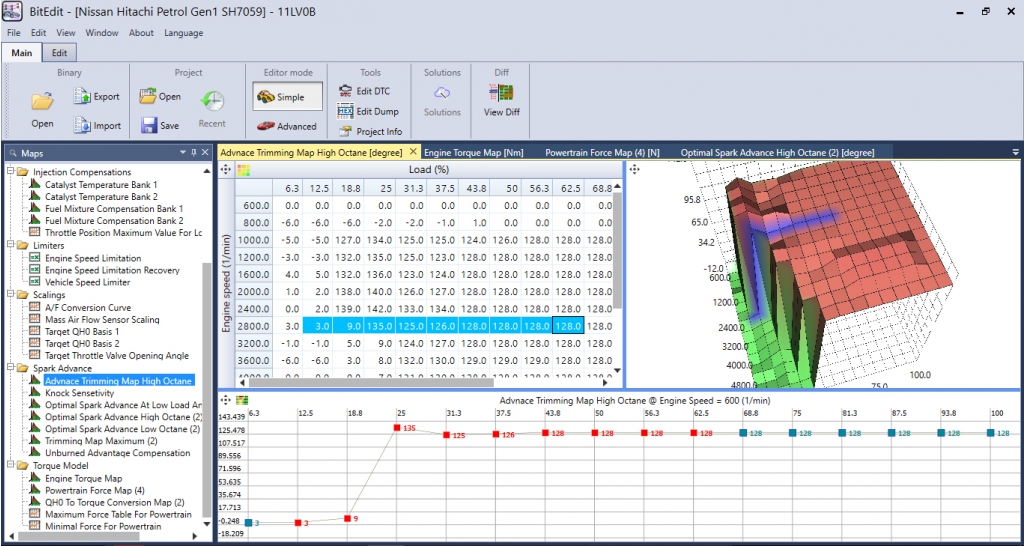Collapse the Limiters folder

(x=10, y=245)
